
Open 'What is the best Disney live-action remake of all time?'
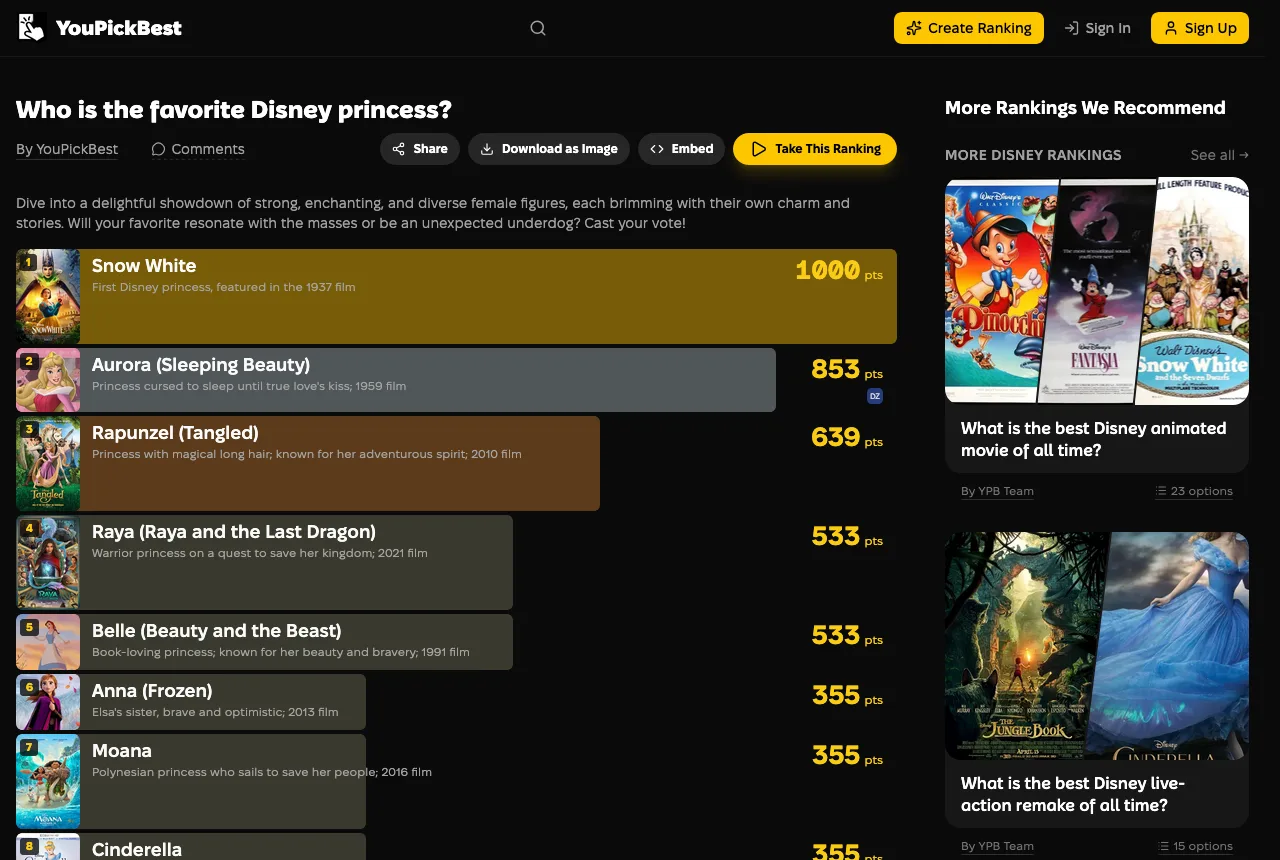tap(1073, 794)
